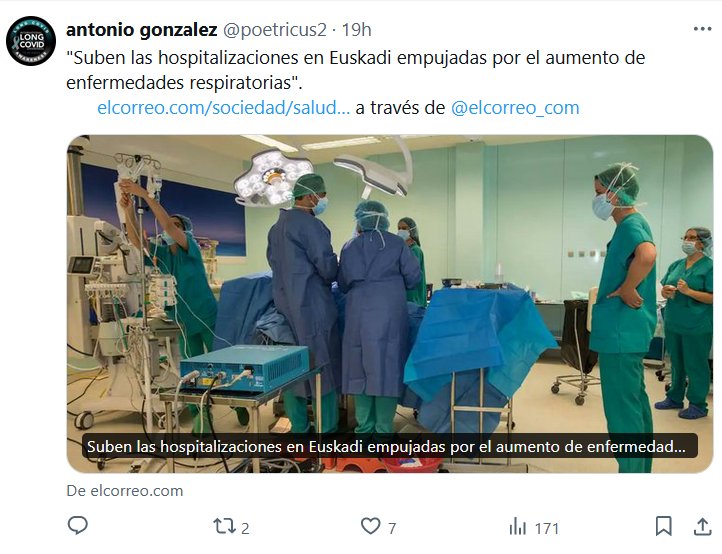
Task: Open antonio gonzalez profile name
Action: (142, 29)
